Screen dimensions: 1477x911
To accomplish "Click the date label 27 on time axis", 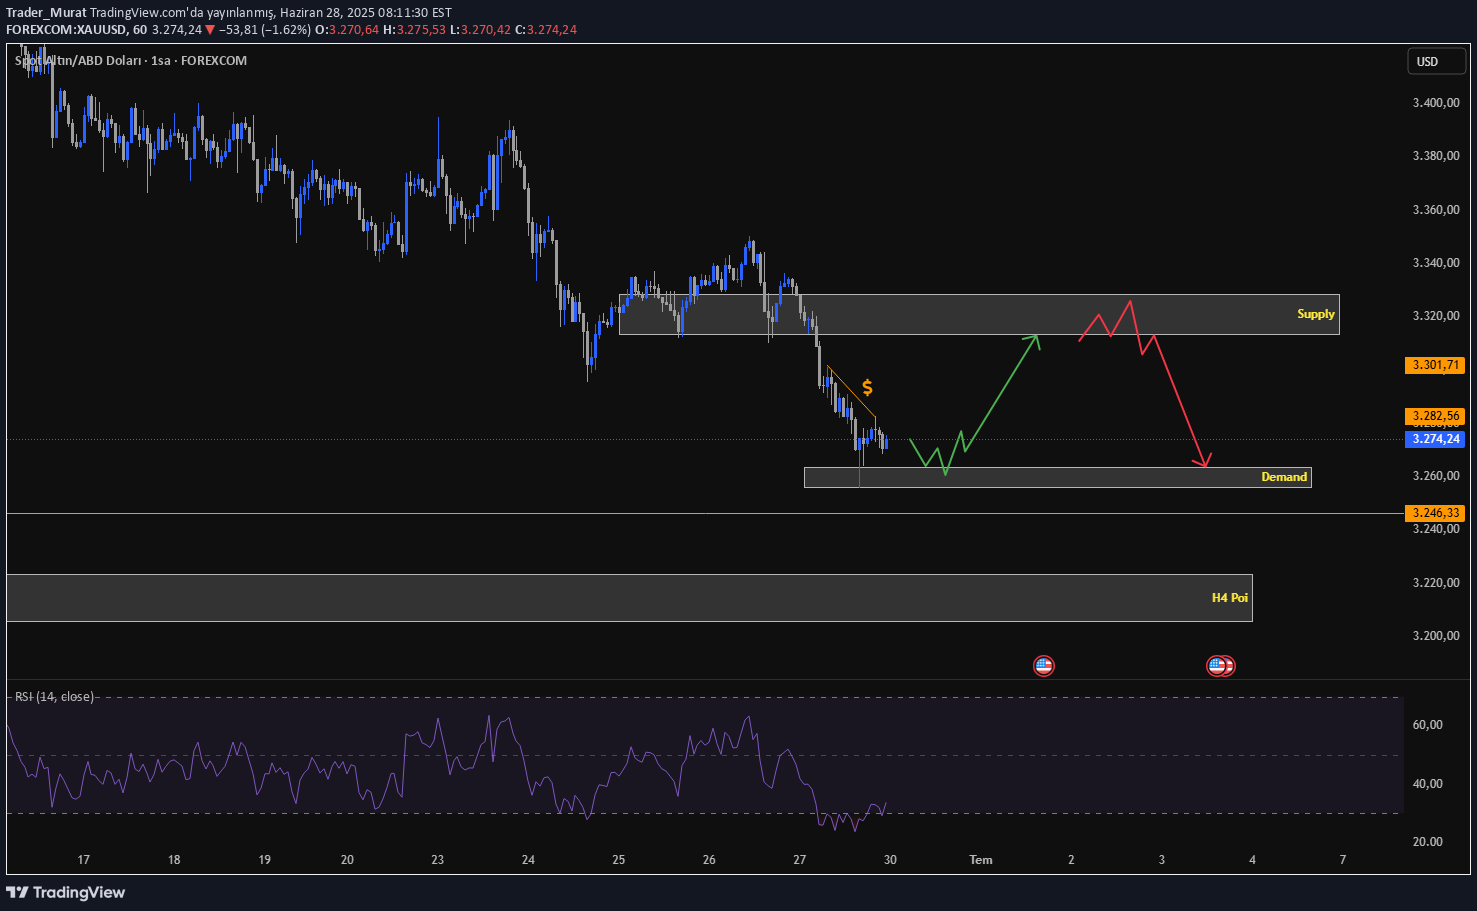I will (x=800, y=860).
